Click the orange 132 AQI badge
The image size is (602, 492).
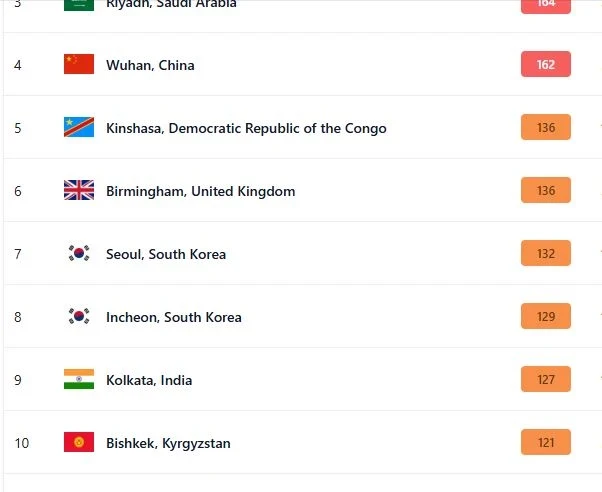(x=545, y=254)
